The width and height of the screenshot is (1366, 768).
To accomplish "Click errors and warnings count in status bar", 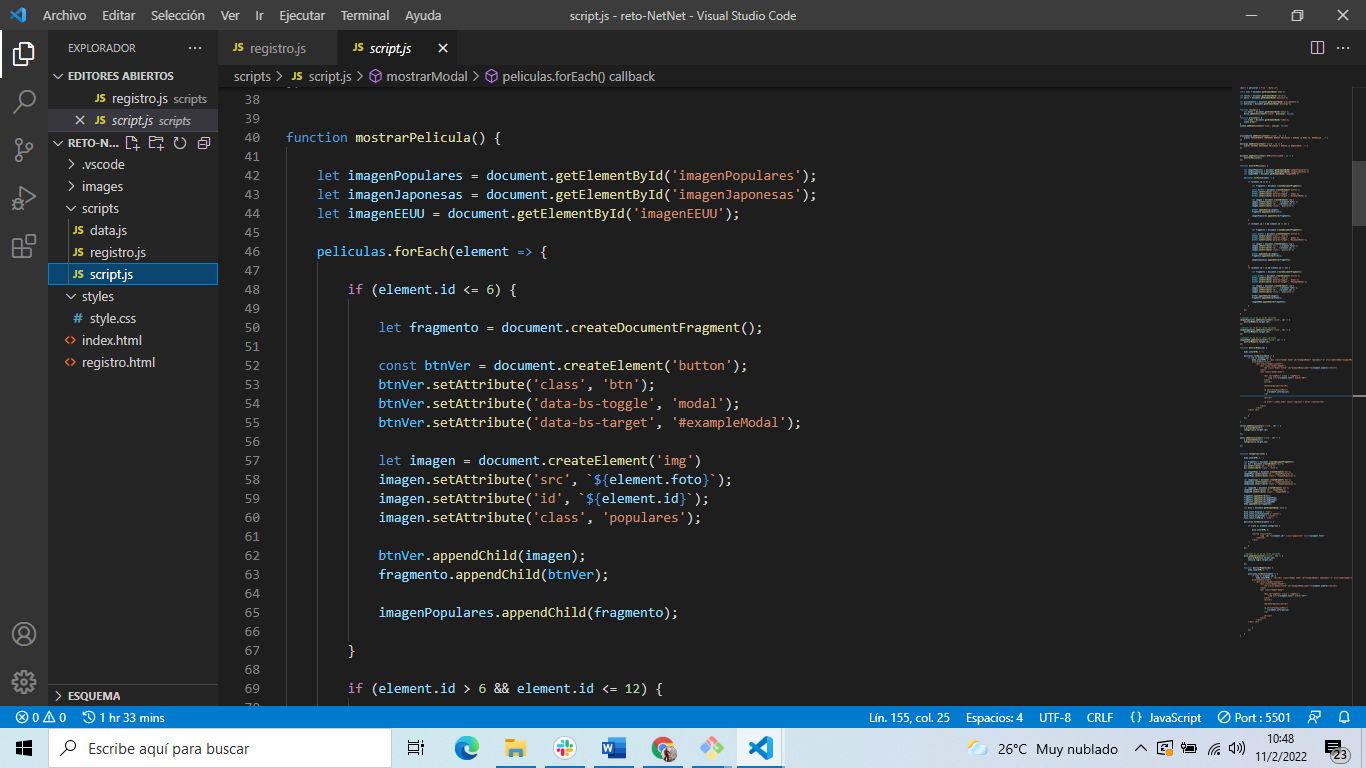I will pos(41,718).
